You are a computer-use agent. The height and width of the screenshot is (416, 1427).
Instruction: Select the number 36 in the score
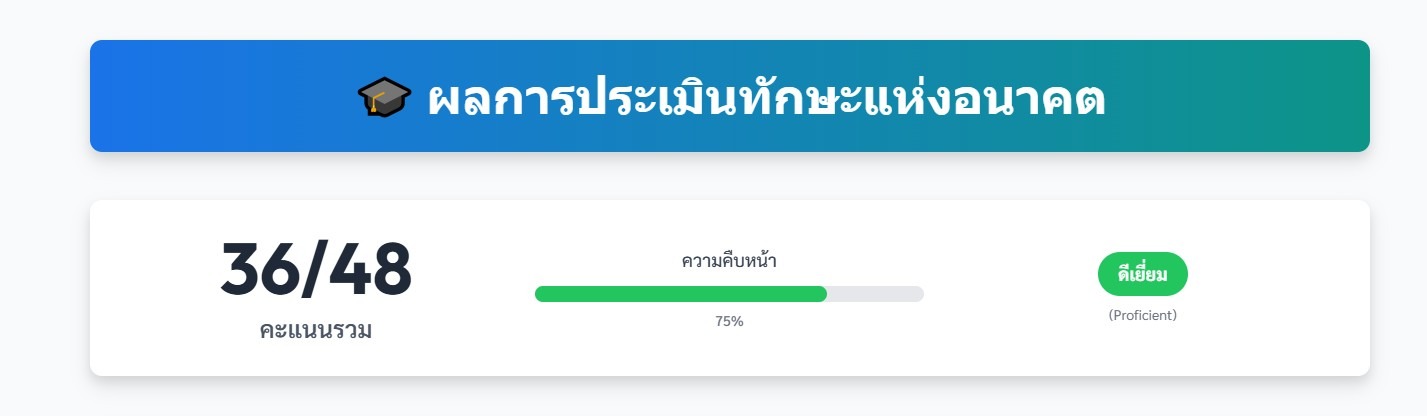[x=256, y=270]
